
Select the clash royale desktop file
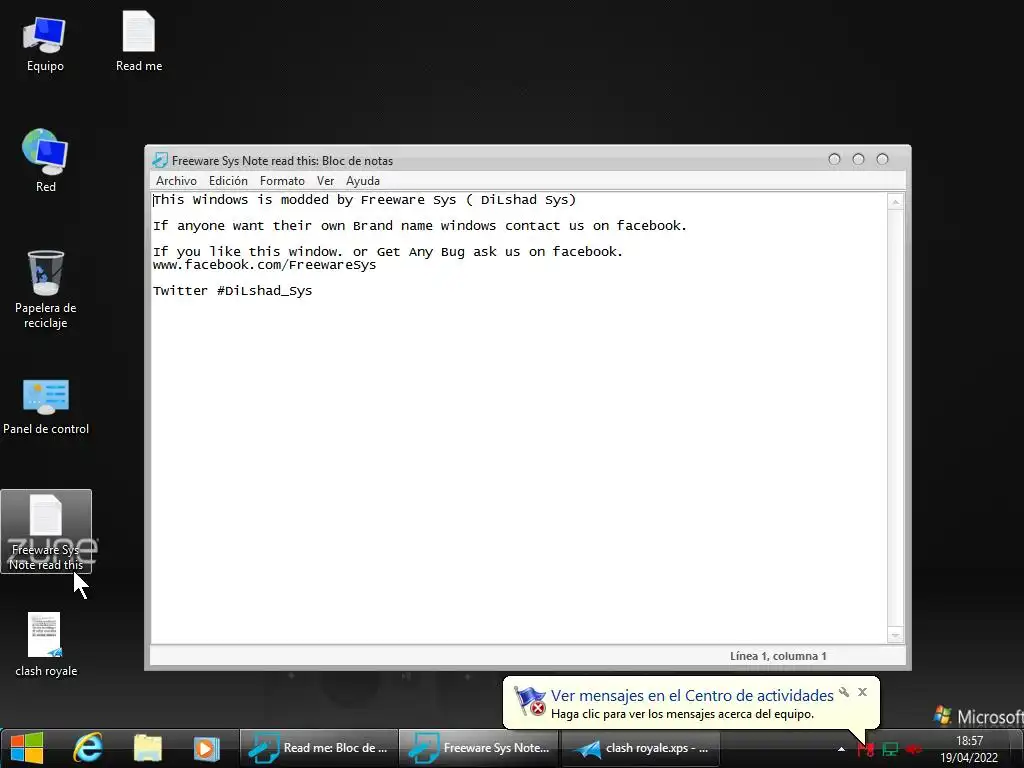coord(46,644)
